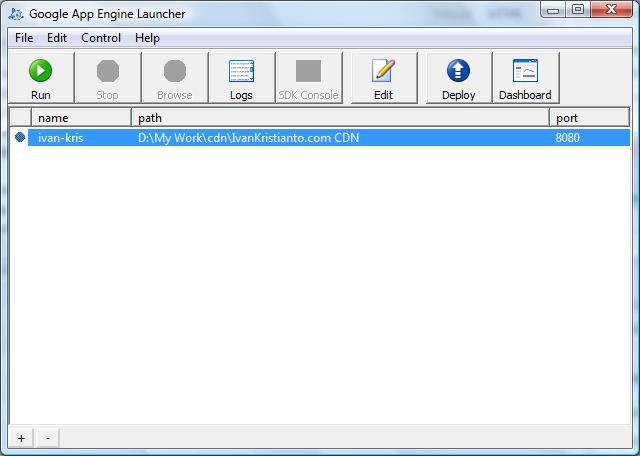The width and height of the screenshot is (640, 456).
Task: Open the Edit pencil tool
Action: coord(384,78)
